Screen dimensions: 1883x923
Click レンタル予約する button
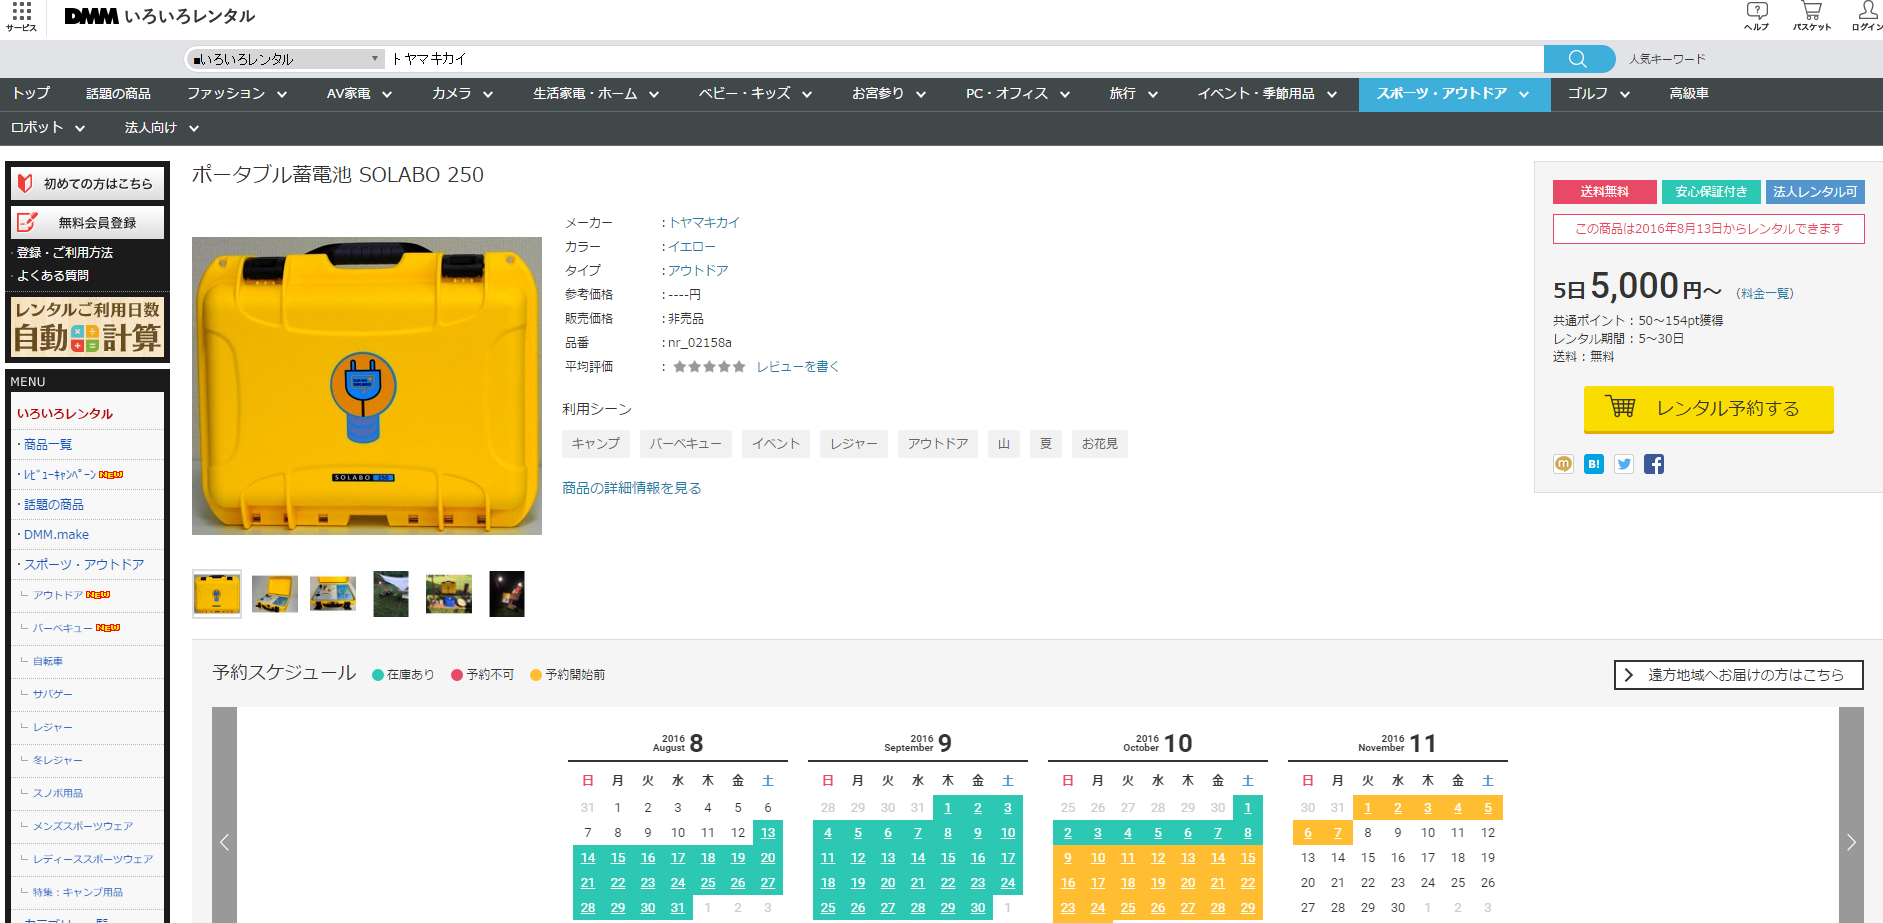tap(1708, 408)
